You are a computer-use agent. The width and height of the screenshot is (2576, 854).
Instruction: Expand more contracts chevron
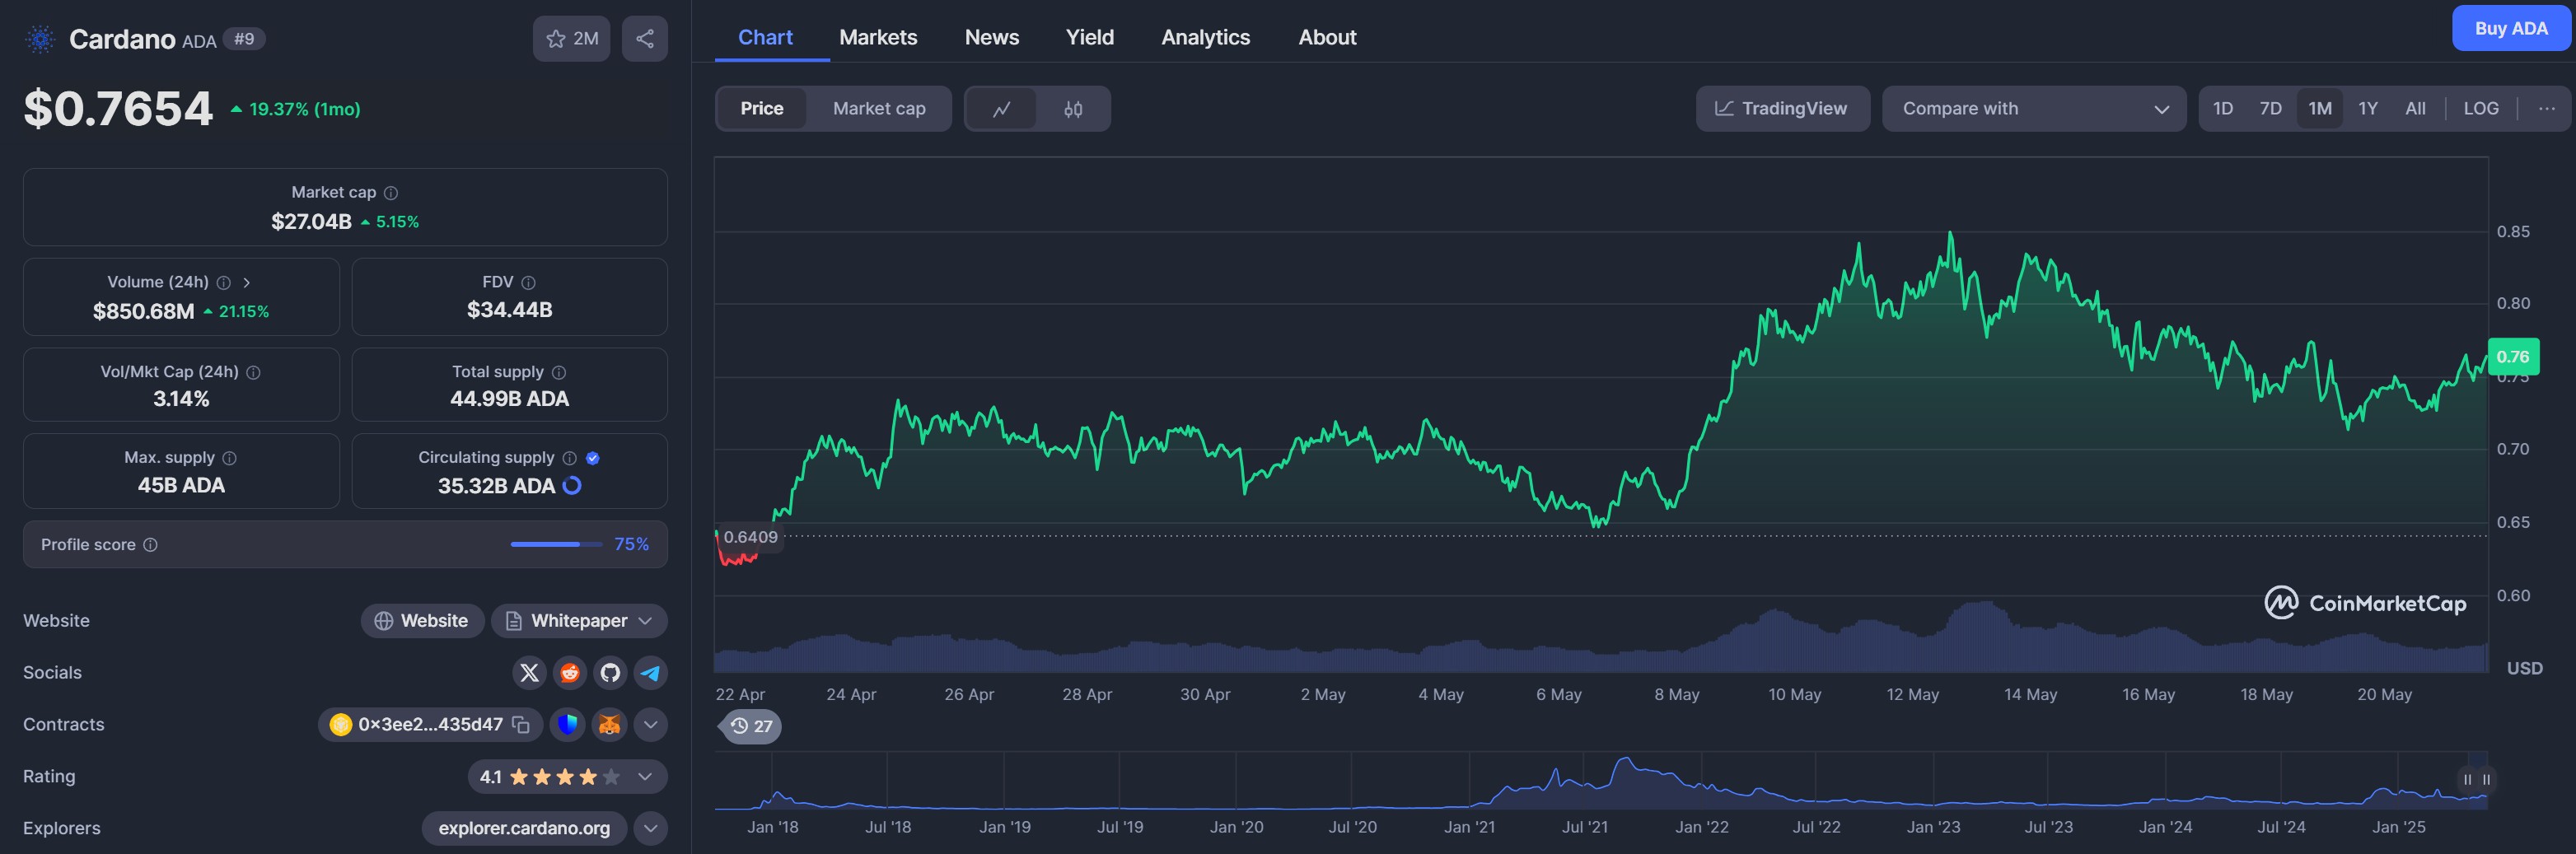click(651, 725)
